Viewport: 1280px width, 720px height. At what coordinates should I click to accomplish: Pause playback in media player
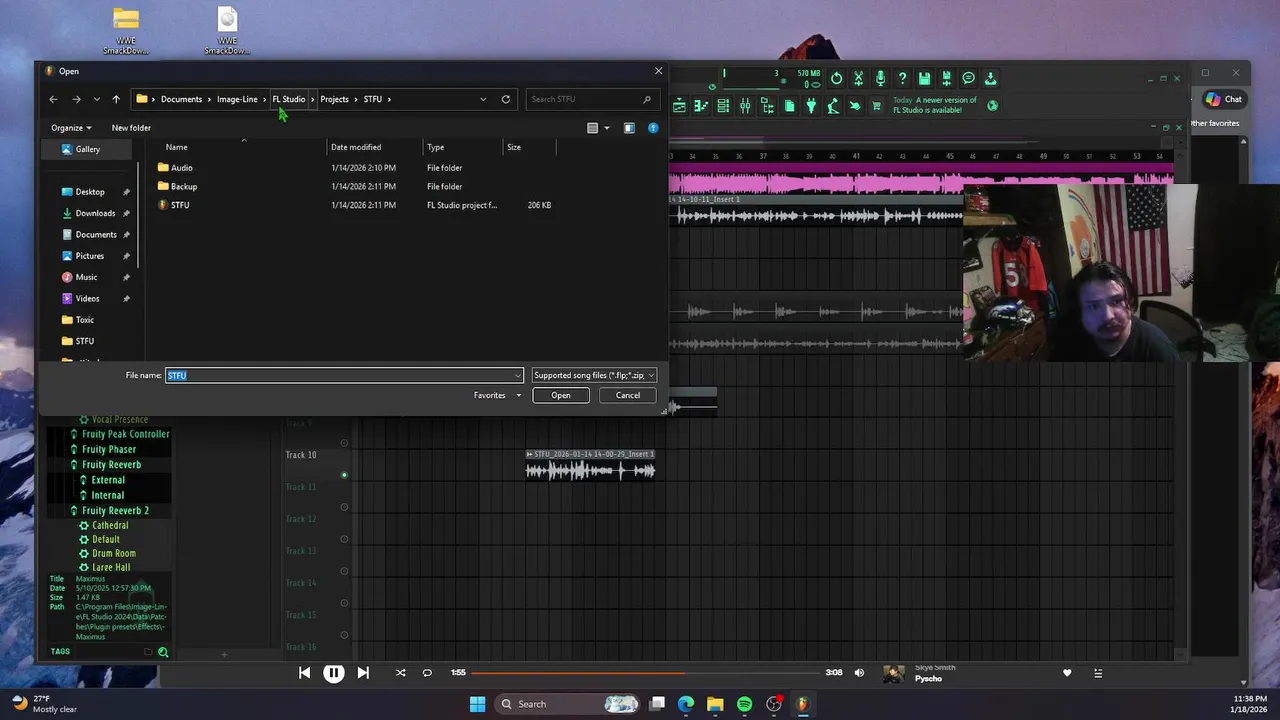334,673
